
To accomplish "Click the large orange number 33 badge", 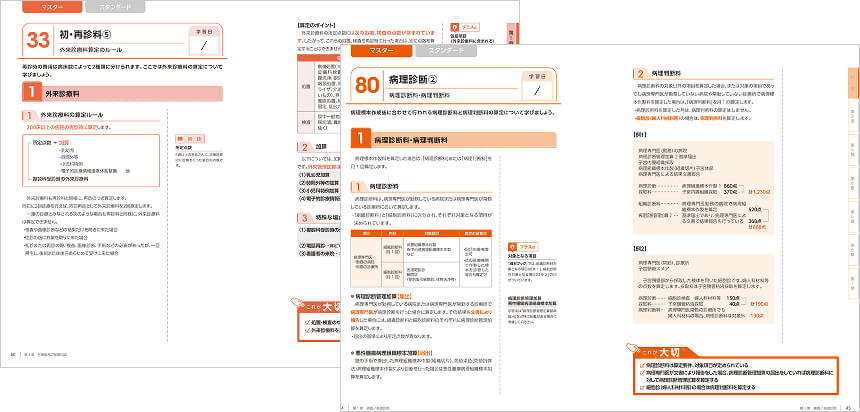I will (x=38, y=40).
